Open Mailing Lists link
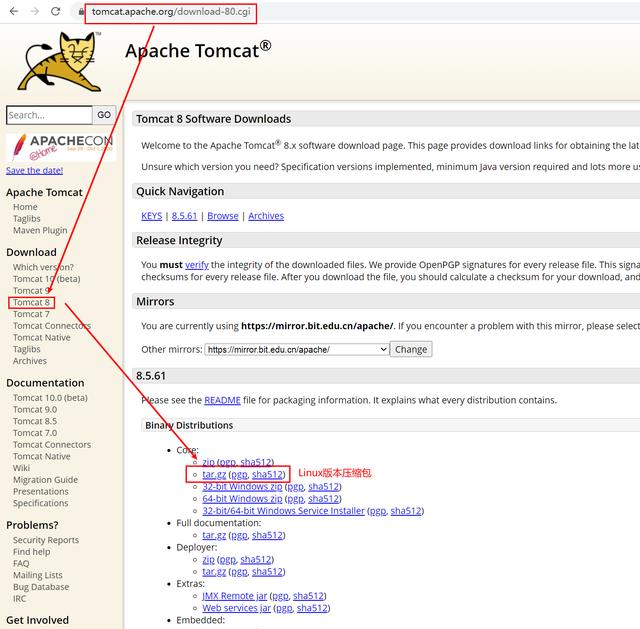This screenshot has height=629, width=640. (38, 576)
